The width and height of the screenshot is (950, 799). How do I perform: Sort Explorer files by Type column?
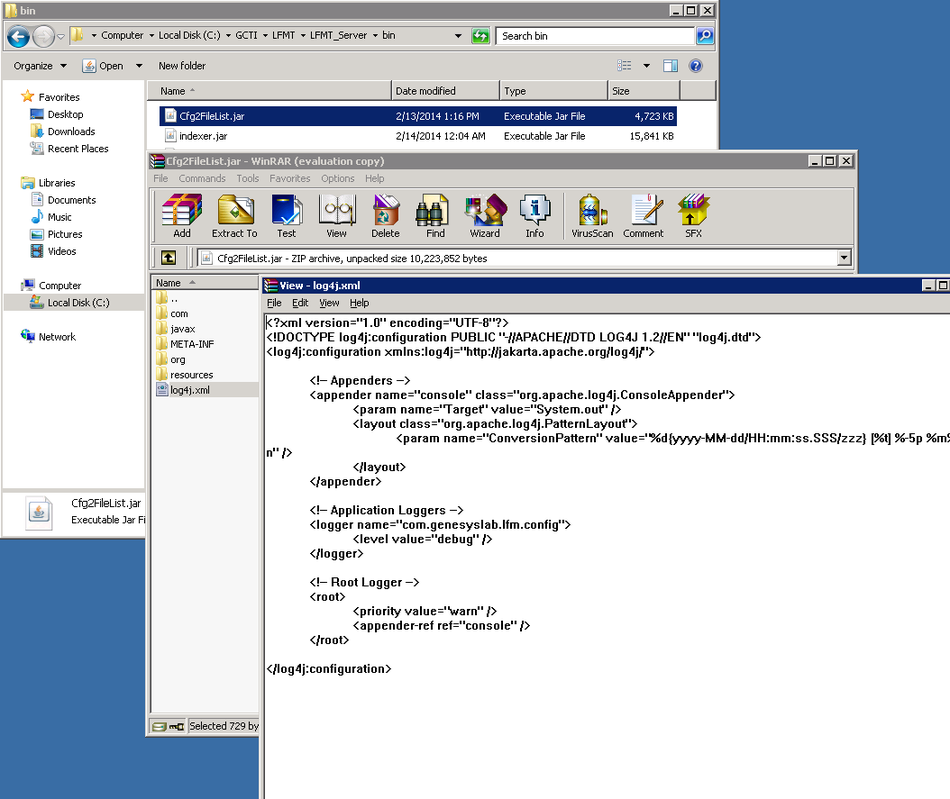(553, 91)
